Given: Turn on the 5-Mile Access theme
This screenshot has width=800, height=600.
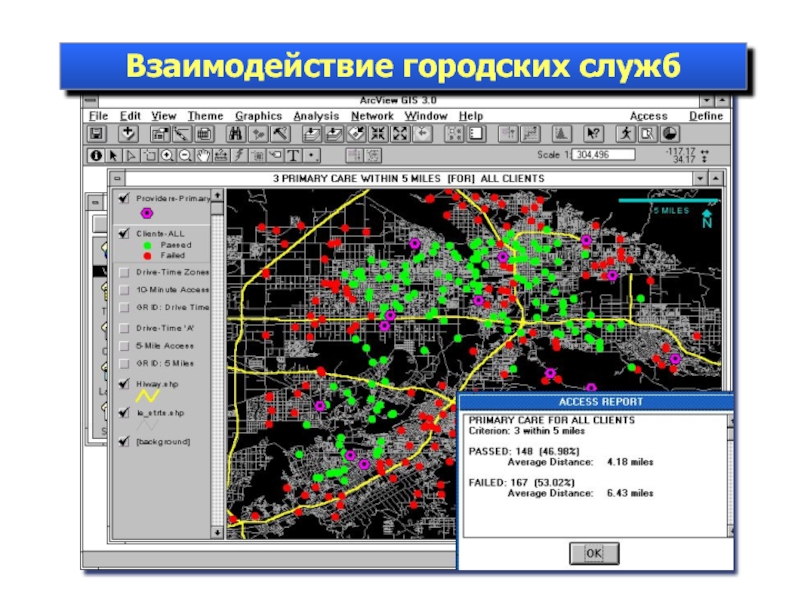Looking at the screenshot, I should click(x=123, y=346).
